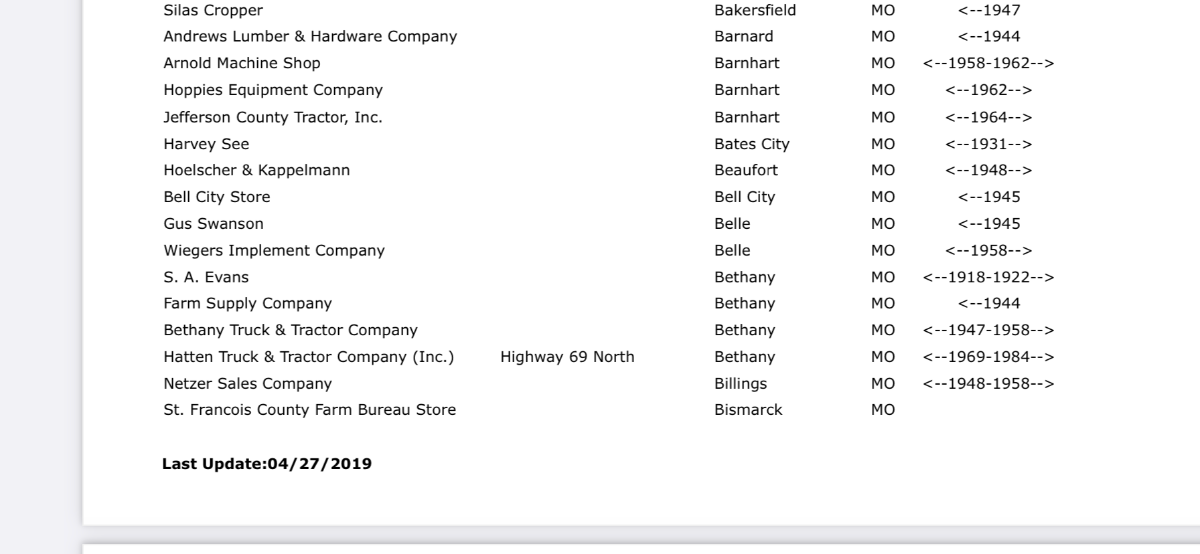Click the S. A. Evans entry
Image resolution: width=1200 pixels, height=554 pixels.
tap(206, 277)
